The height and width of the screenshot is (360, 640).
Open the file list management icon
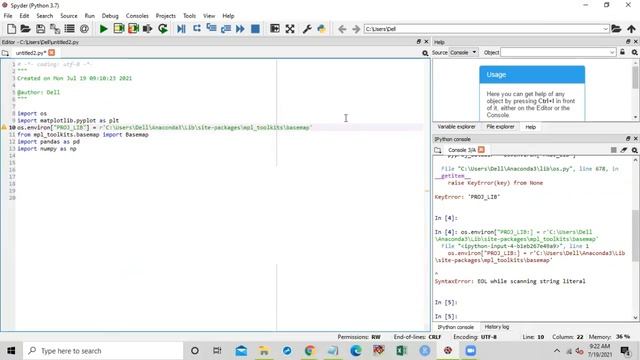pyautogui.click(x=69, y=29)
